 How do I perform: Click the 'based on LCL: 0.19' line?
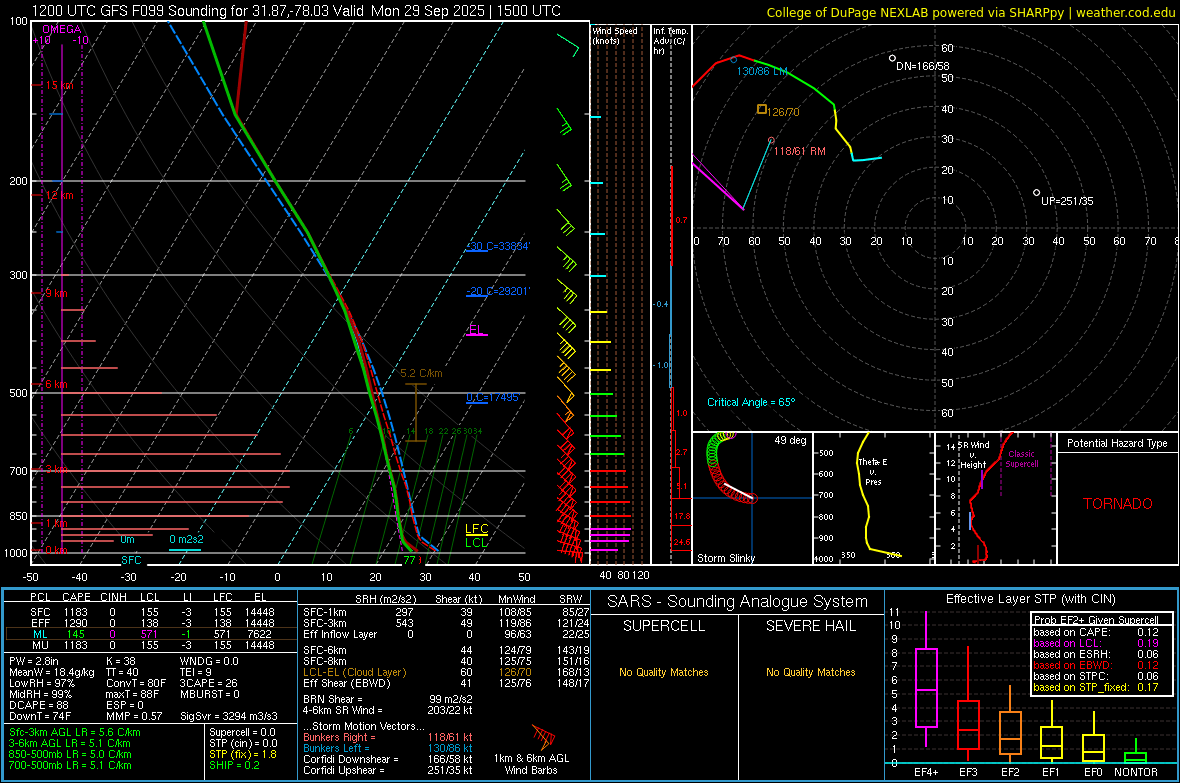pos(1096,643)
